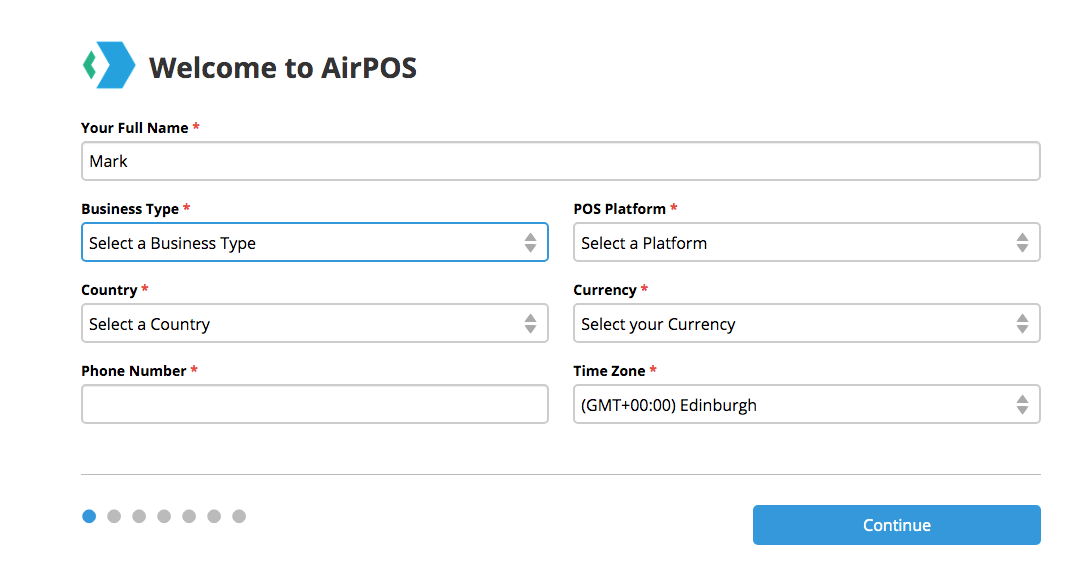Go to the third step dot

[x=139, y=516]
